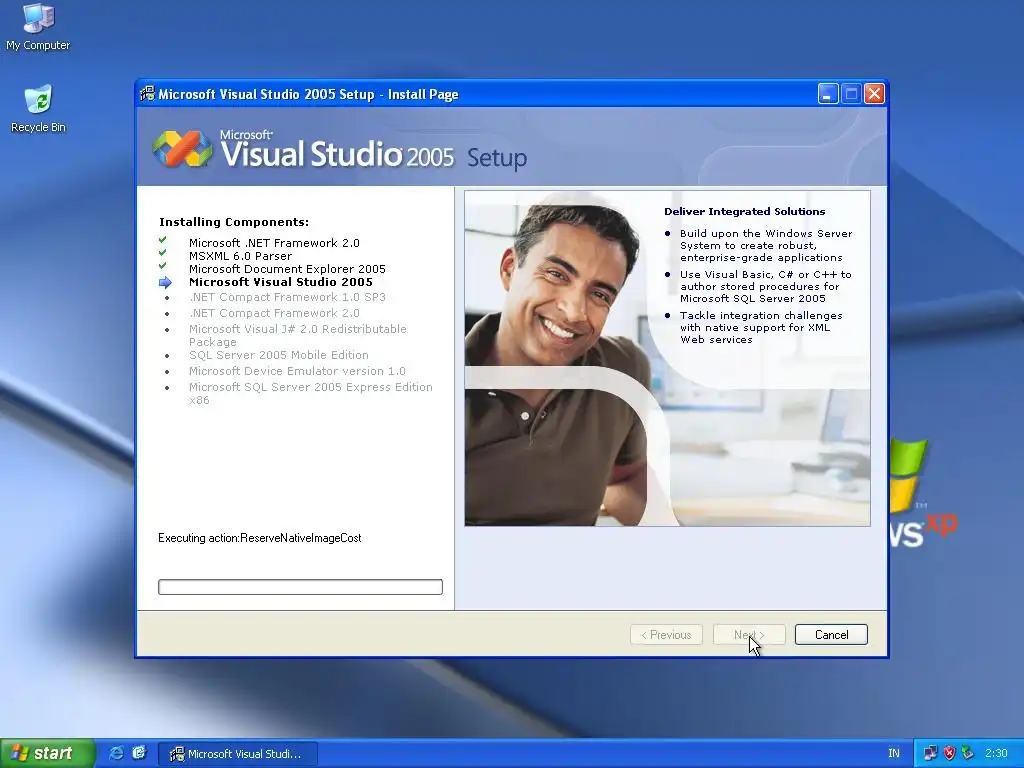Viewport: 1024px width, 768px height.
Task: Click the XML Web services bullet text
Action: (x=761, y=328)
